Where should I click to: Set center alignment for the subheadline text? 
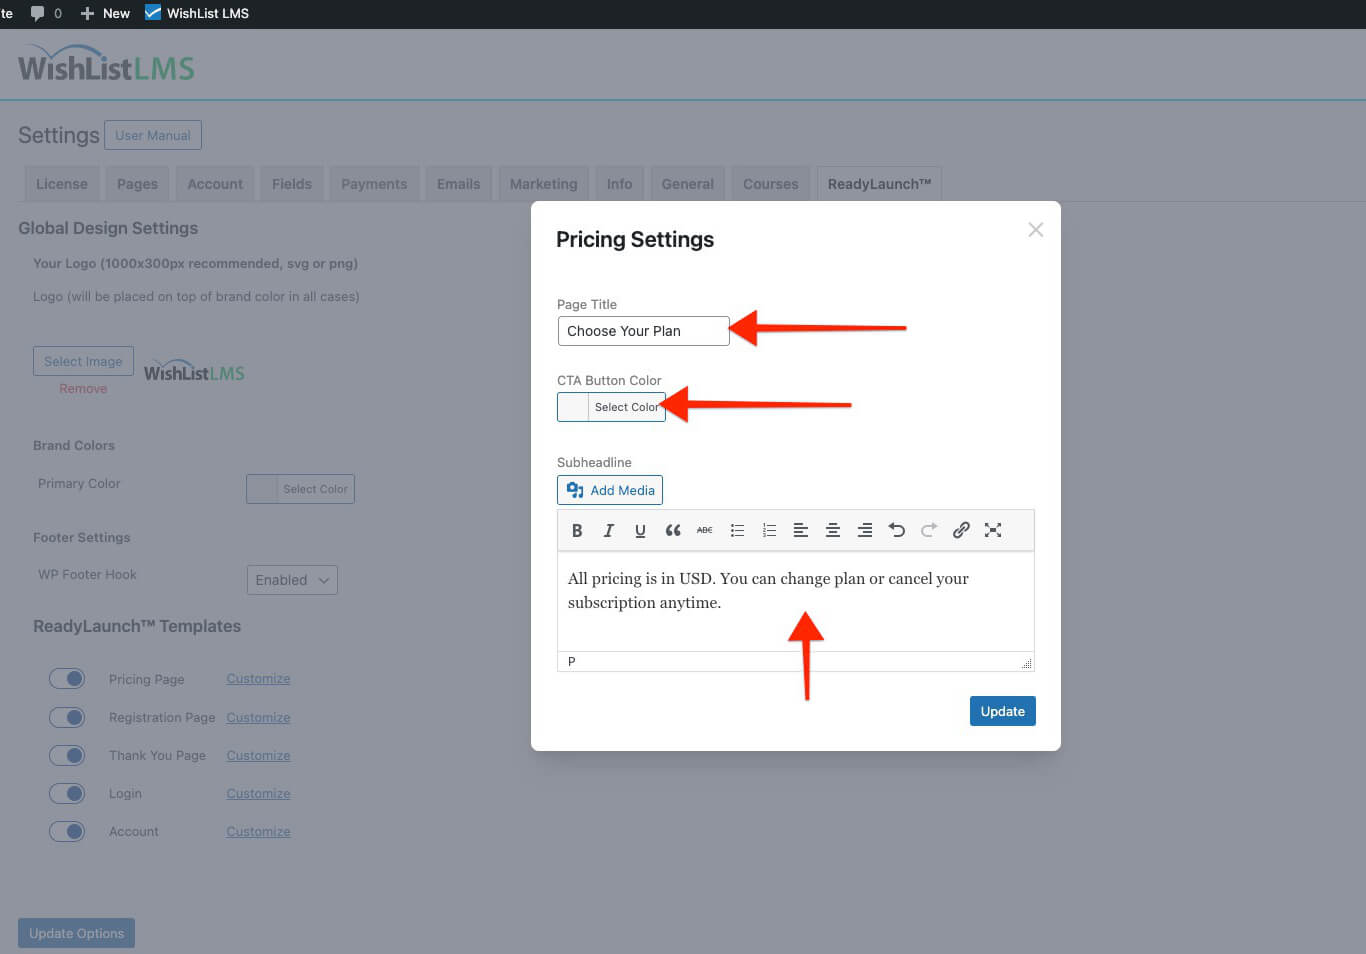coord(833,530)
